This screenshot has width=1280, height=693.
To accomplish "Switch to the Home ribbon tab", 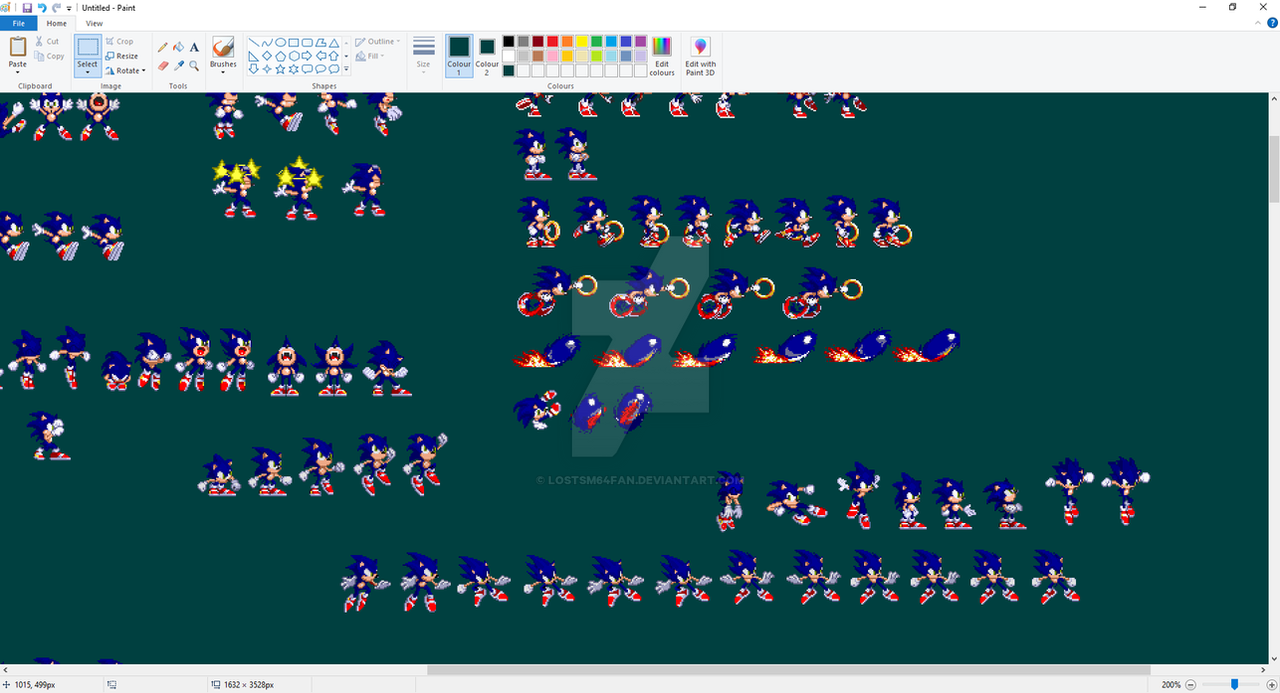I will [x=57, y=23].
